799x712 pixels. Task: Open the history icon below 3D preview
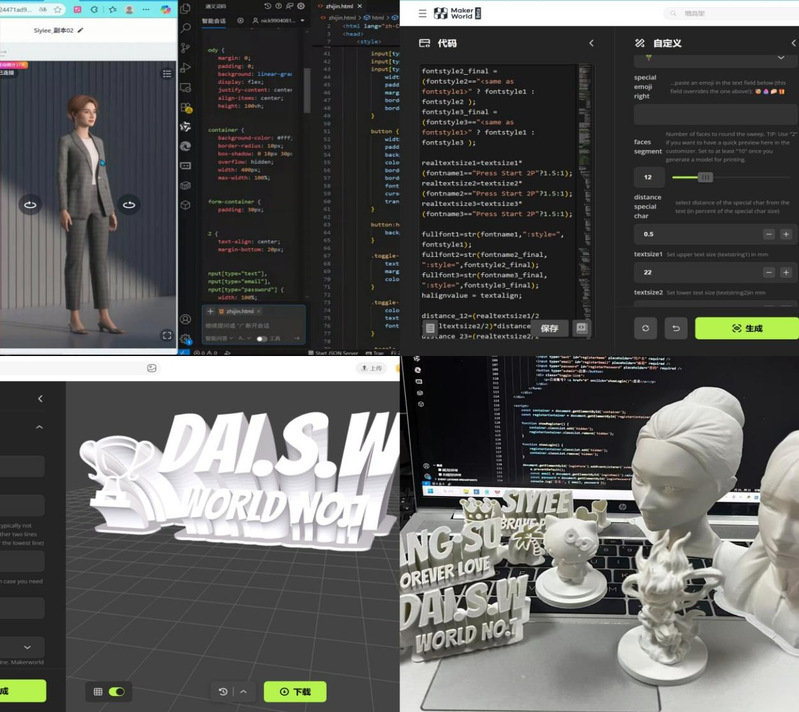[223, 691]
